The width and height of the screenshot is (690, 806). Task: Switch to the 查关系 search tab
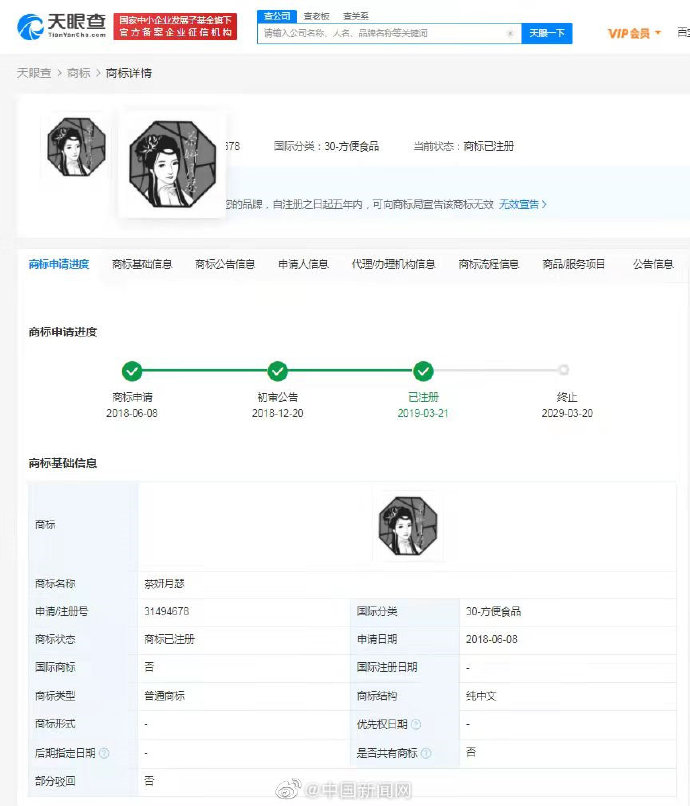point(355,16)
